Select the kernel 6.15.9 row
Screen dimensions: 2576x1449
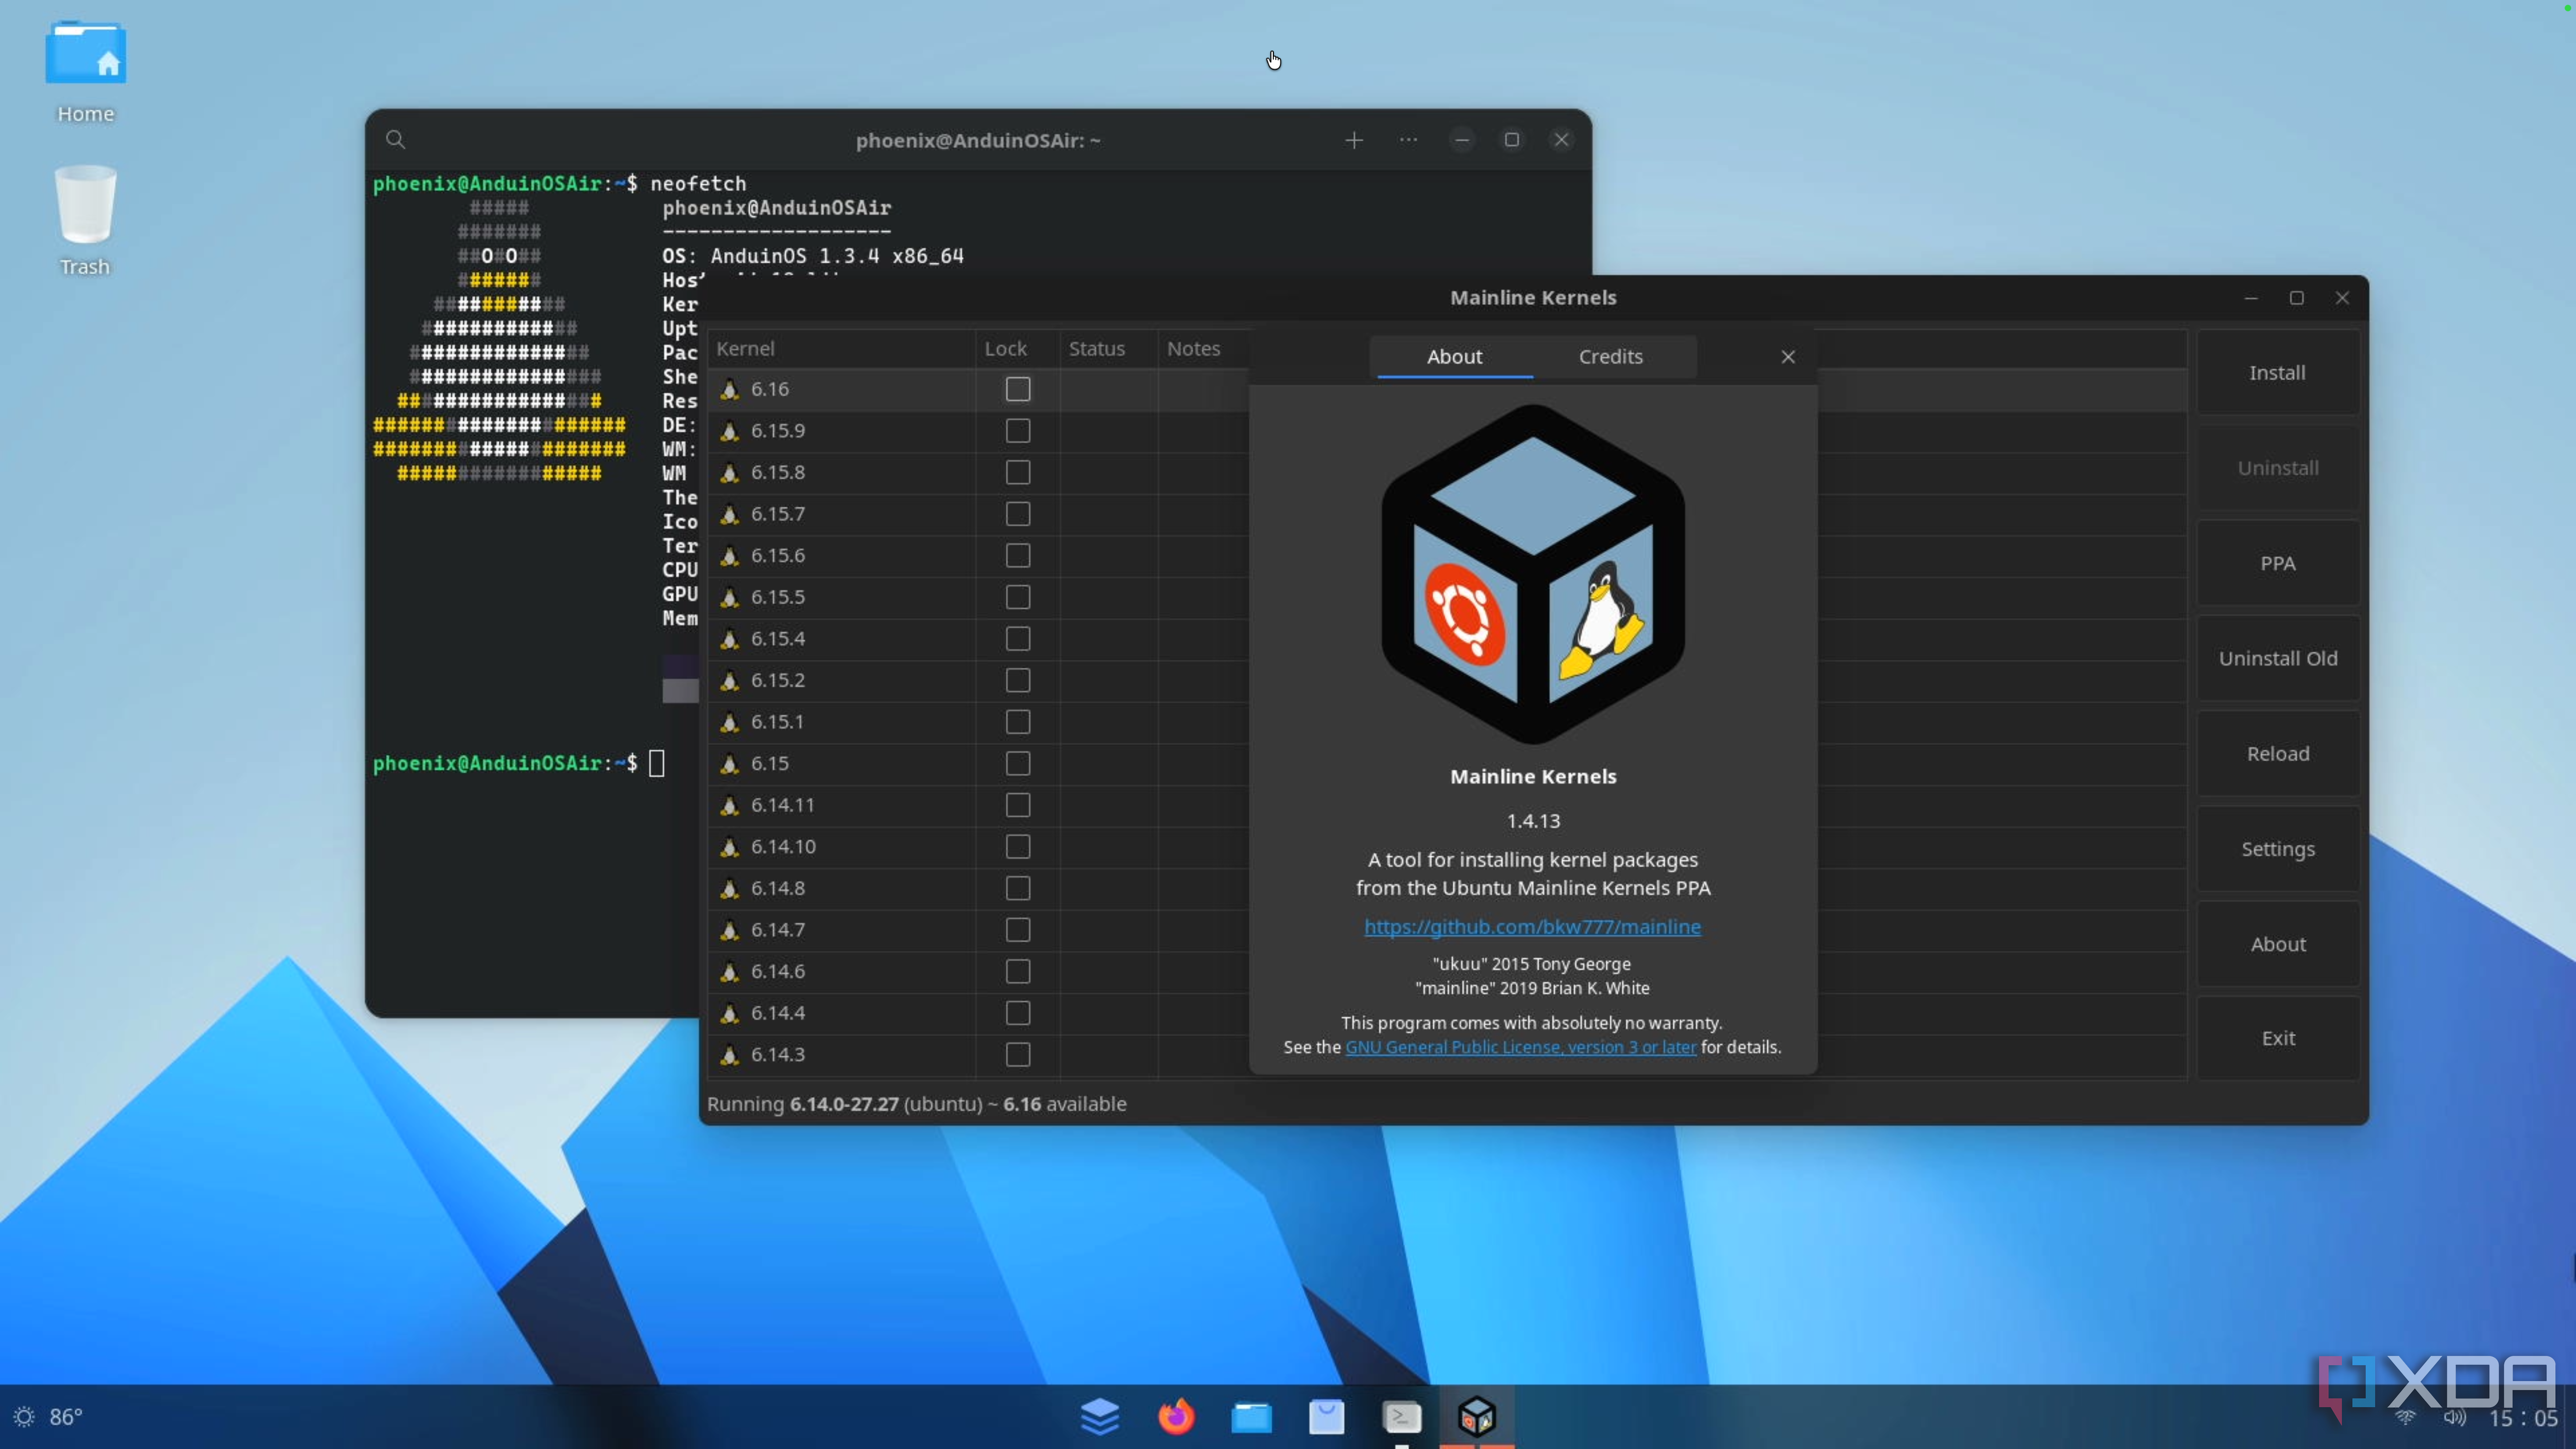click(x=778, y=431)
